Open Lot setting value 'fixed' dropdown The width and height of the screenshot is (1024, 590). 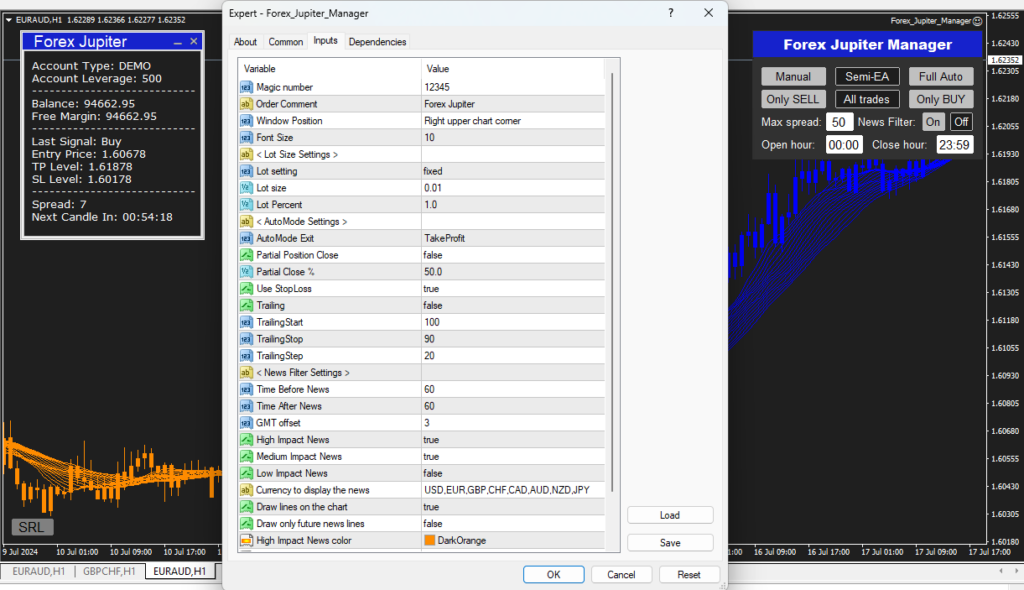513,171
